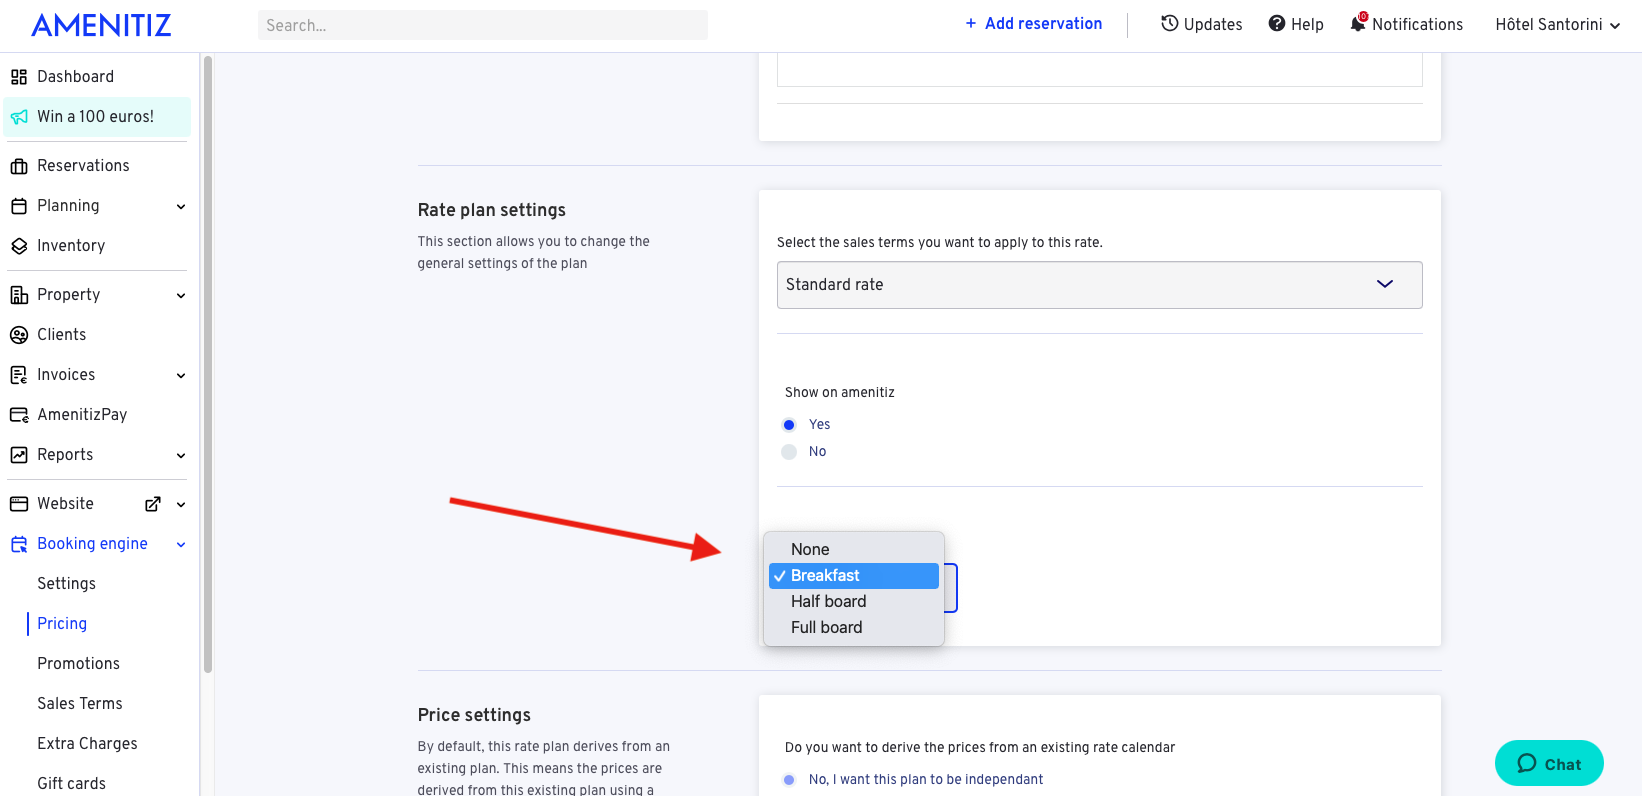
Task: Collapse the Booking engine submenu chevron
Action: (x=181, y=545)
